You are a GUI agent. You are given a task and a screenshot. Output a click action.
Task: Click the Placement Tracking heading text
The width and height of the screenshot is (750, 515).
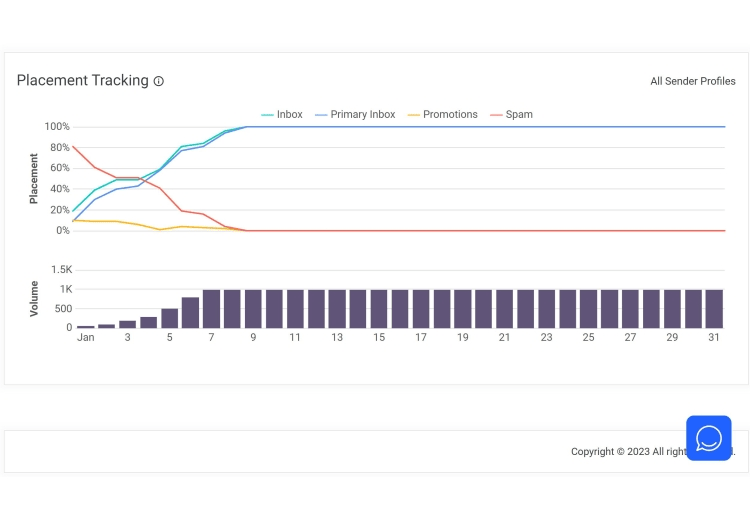click(x=82, y=81)
